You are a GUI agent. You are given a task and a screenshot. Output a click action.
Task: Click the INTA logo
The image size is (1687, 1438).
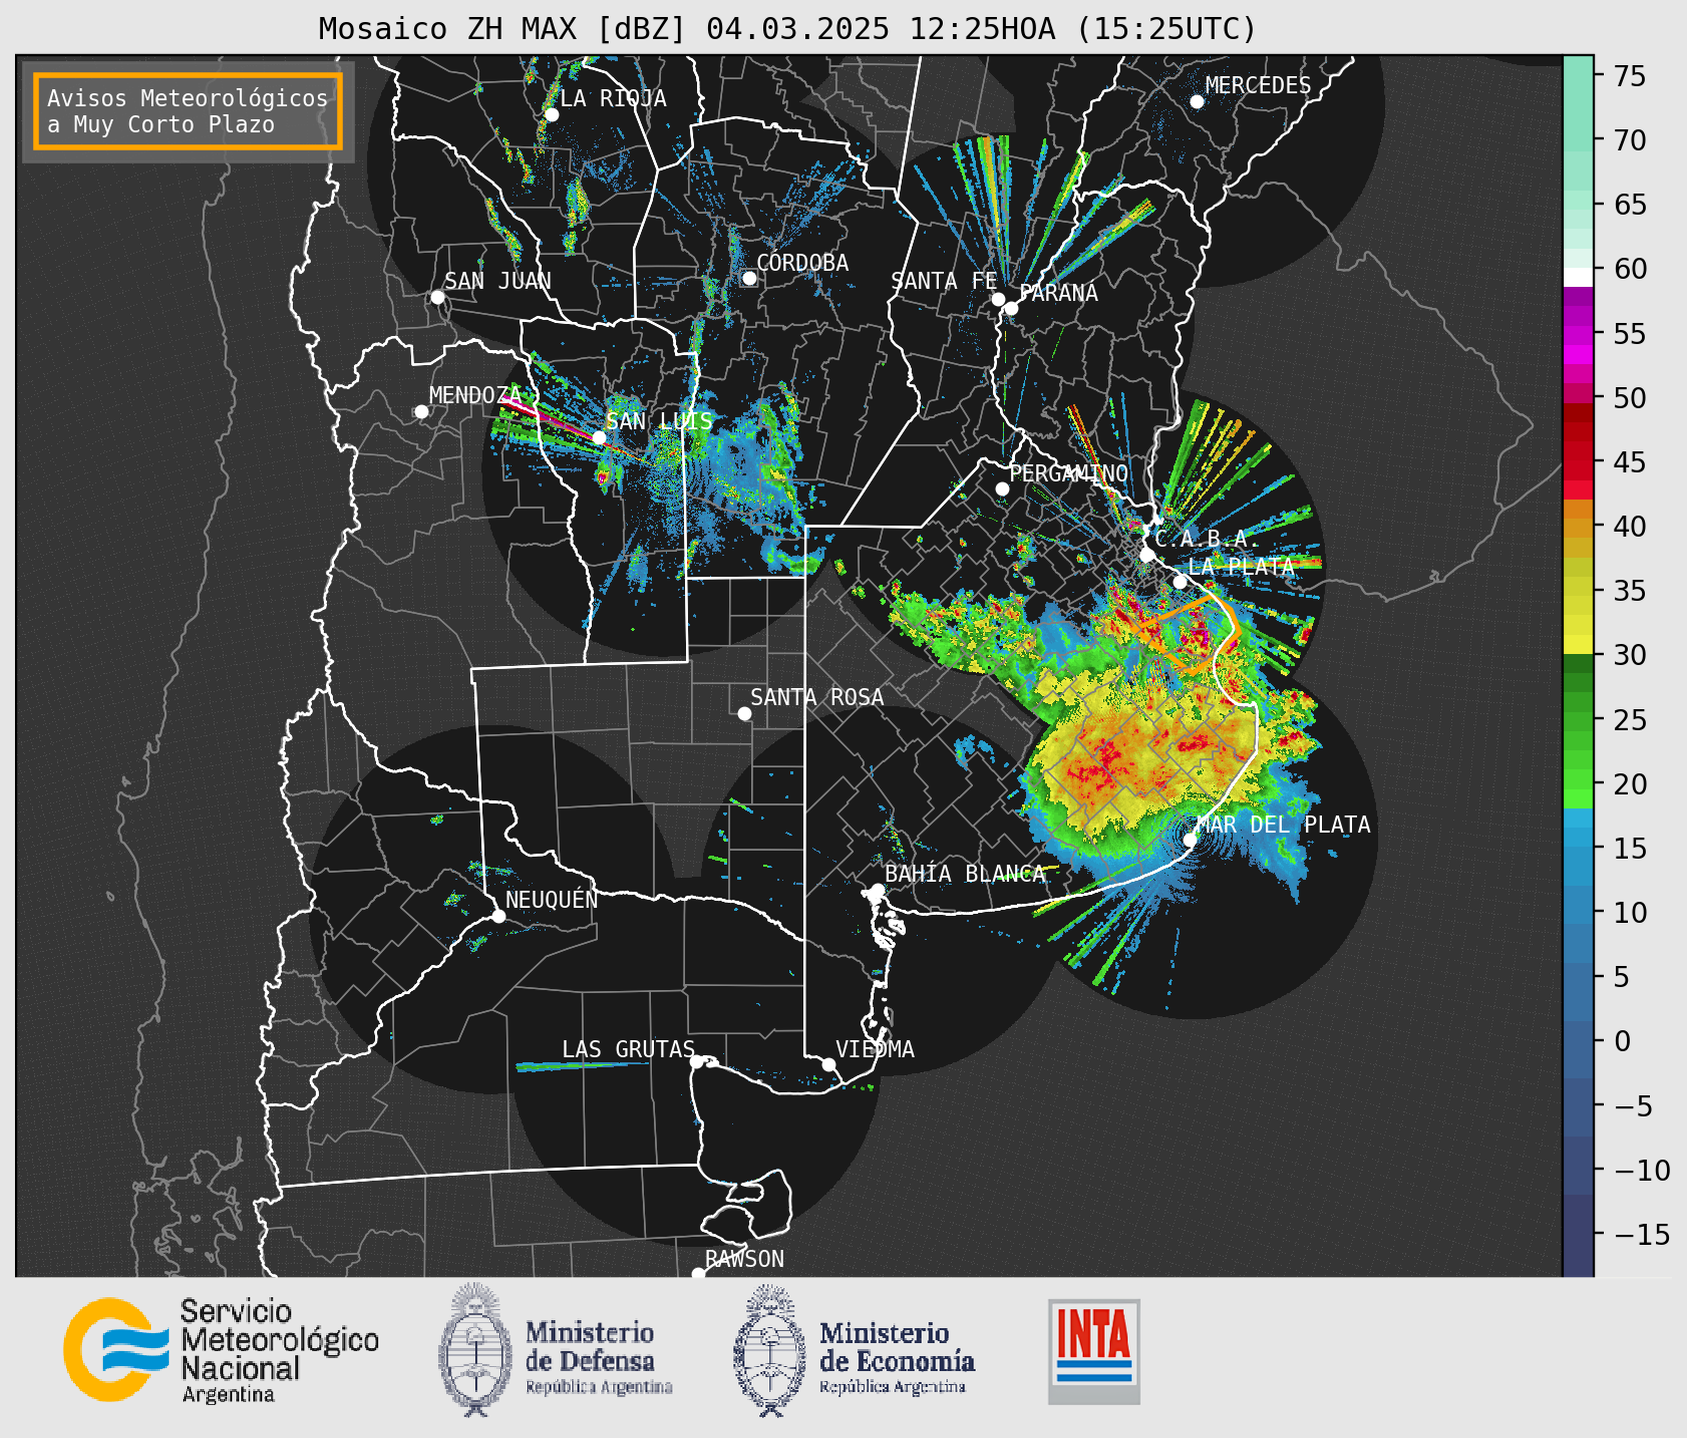[1094, 1351]
